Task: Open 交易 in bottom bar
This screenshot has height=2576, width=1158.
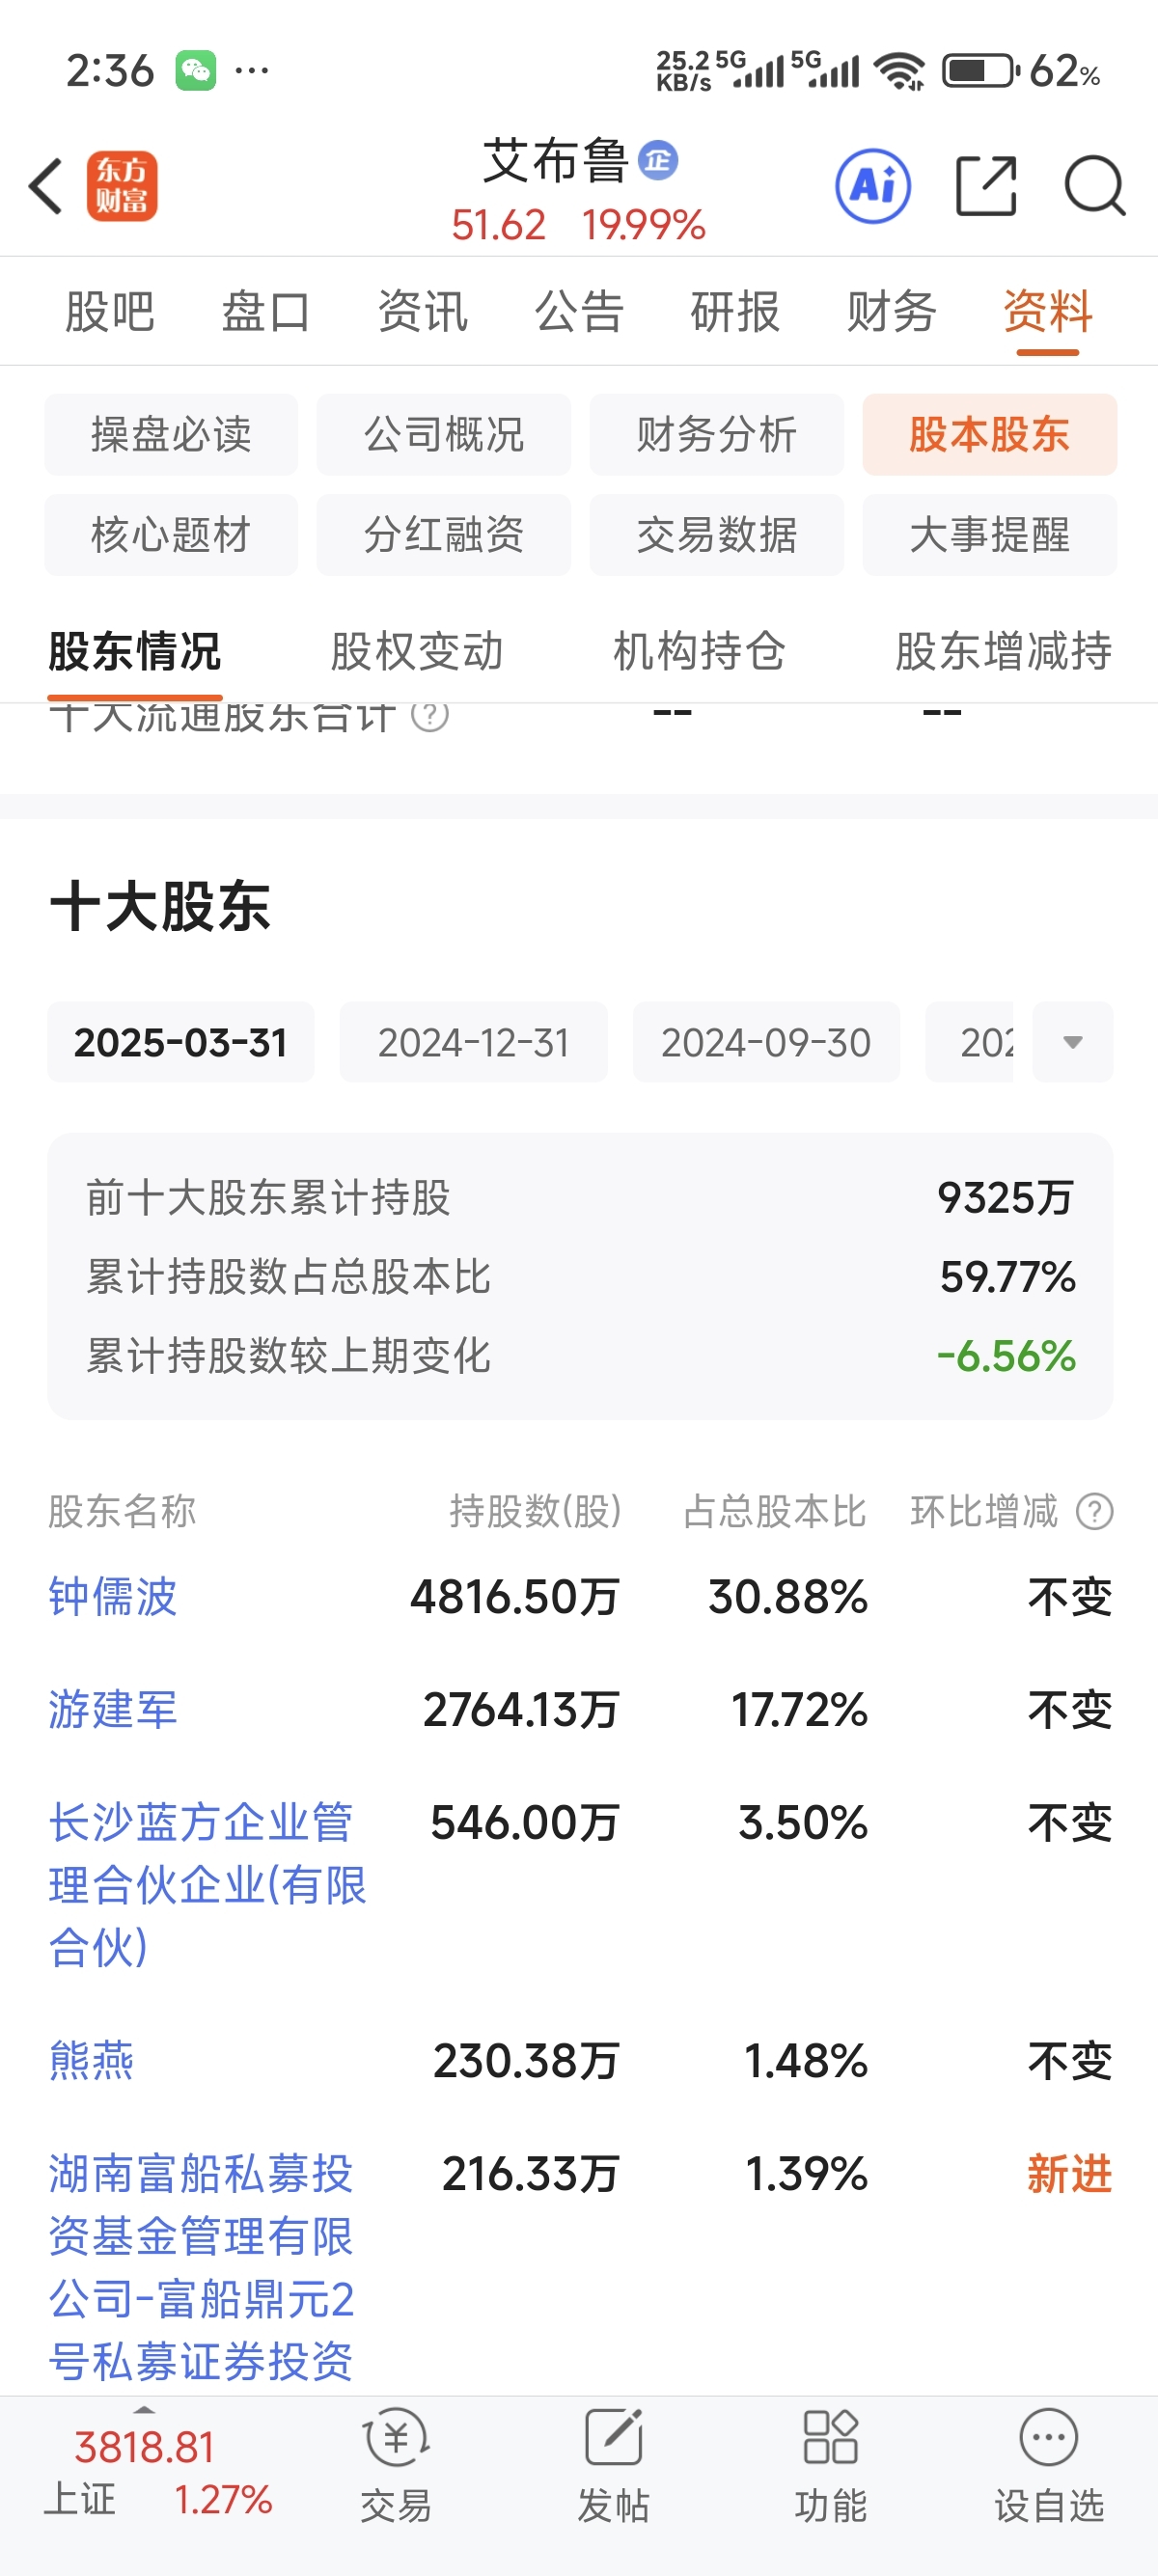Action: pos(396,2466)
